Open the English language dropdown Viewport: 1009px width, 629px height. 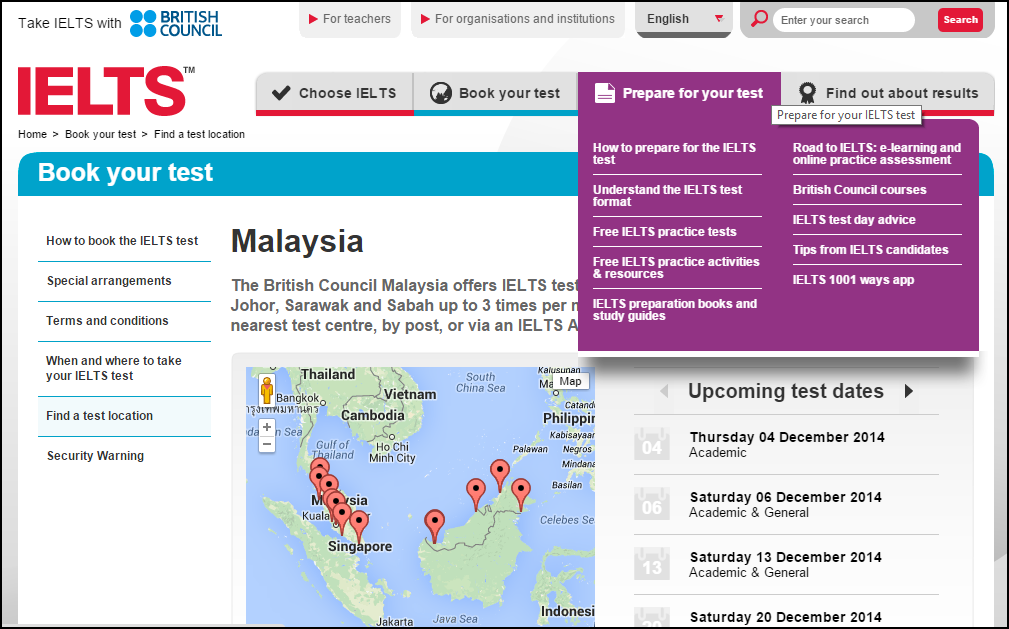pos(683,19)
